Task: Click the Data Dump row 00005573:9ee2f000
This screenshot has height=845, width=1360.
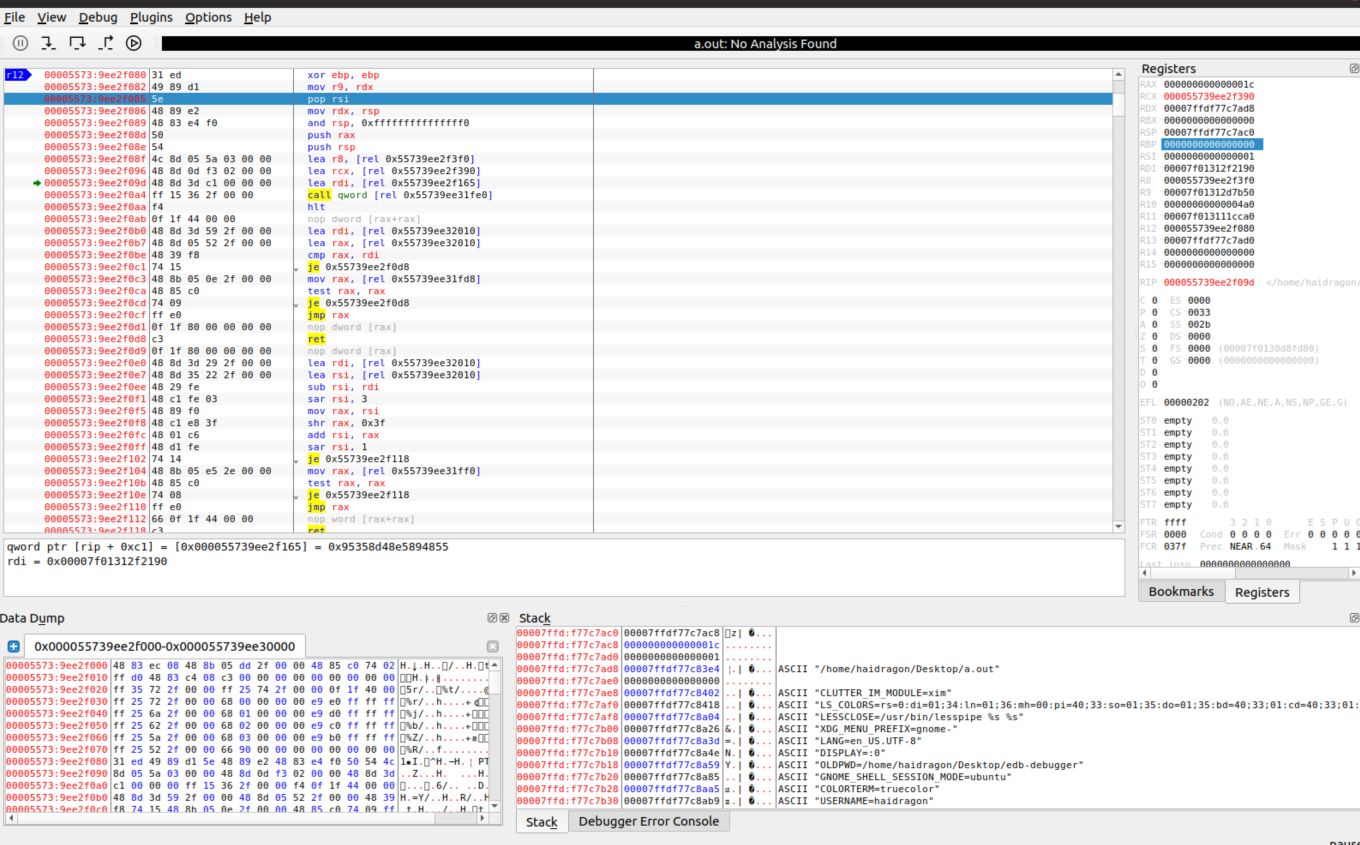Action: (246, 665)
